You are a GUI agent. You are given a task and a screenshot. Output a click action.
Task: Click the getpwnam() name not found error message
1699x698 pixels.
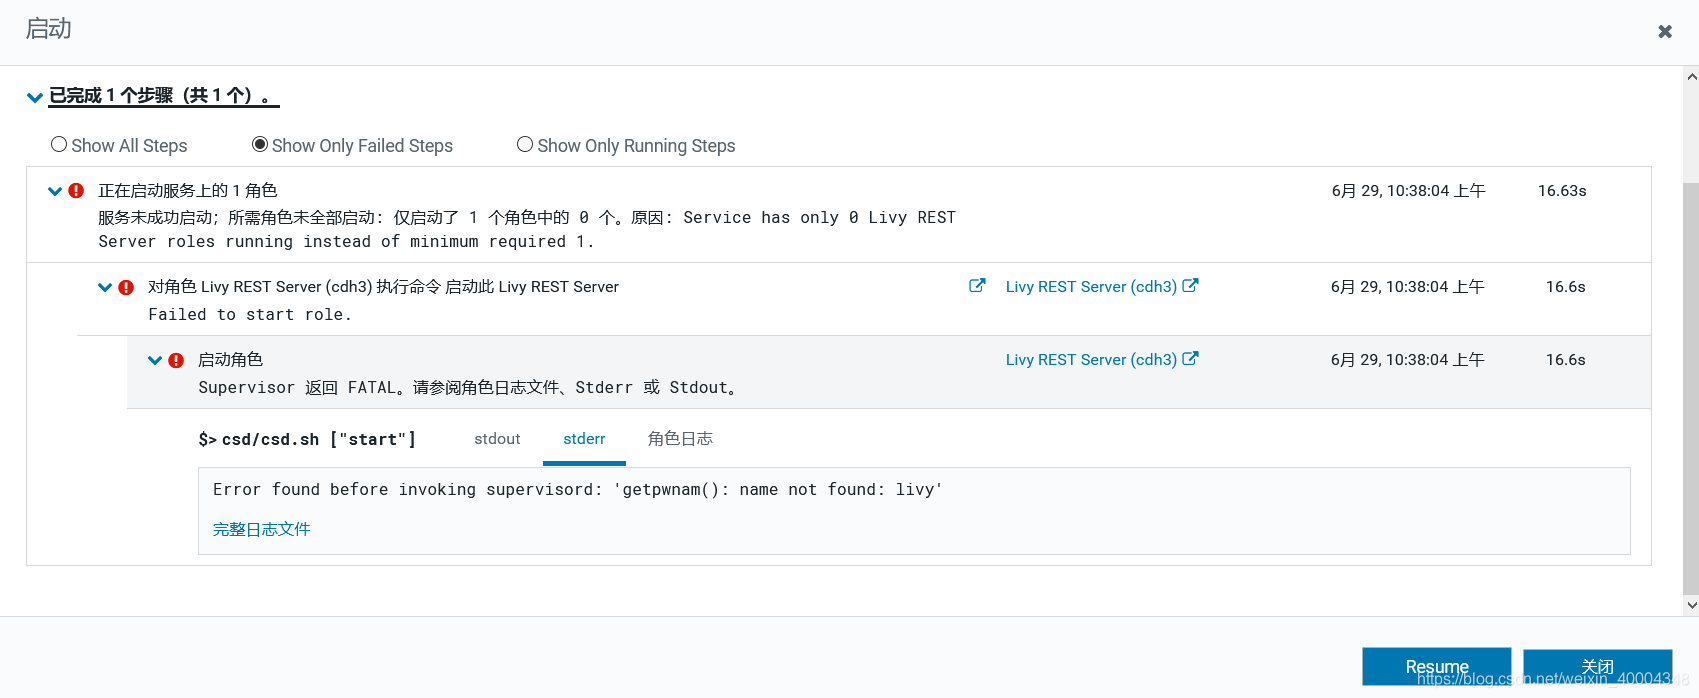578,490
